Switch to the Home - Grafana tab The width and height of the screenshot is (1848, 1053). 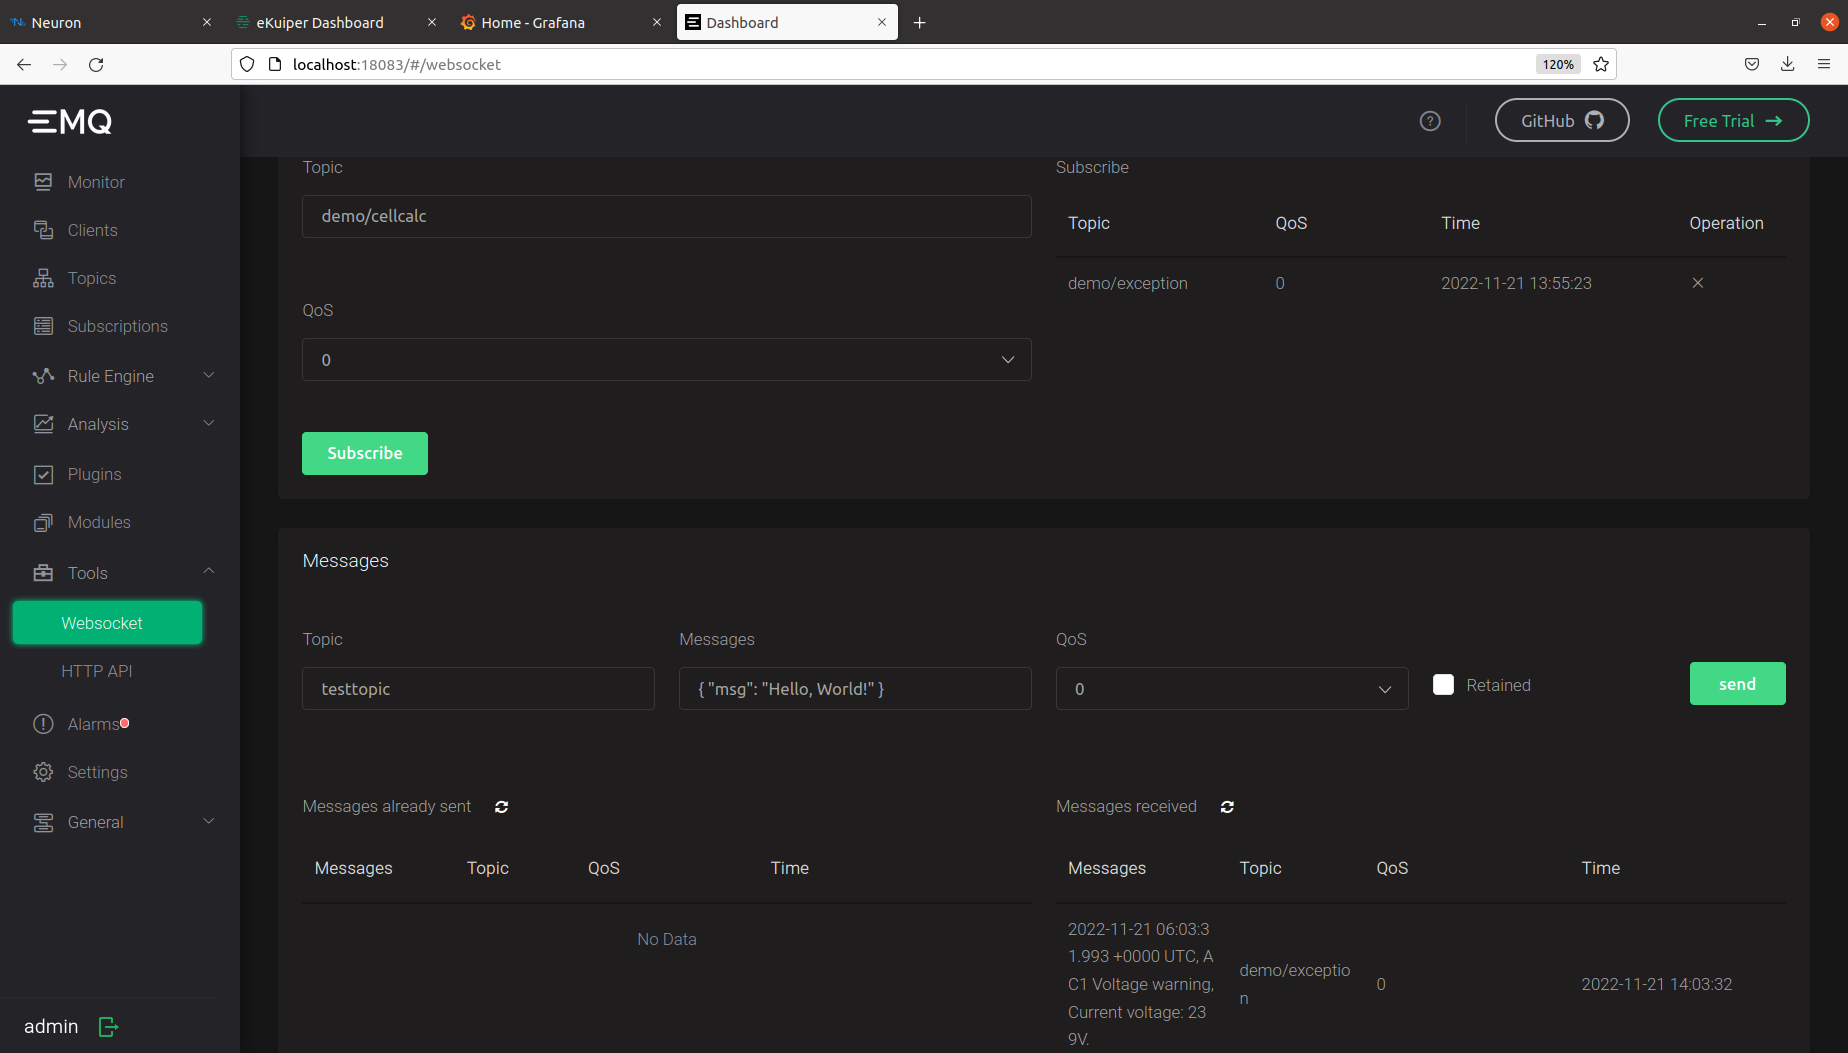point(562,22)
